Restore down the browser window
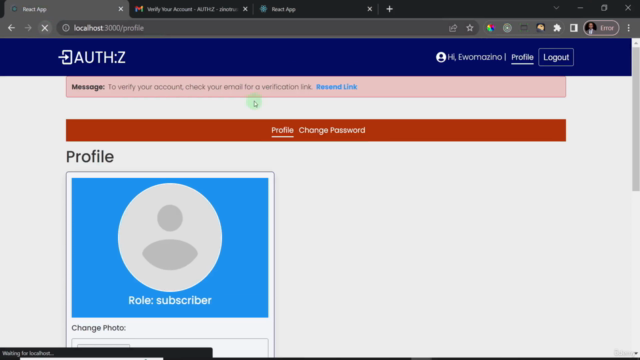This screenshot has width=640, height=360. (604, 8)
